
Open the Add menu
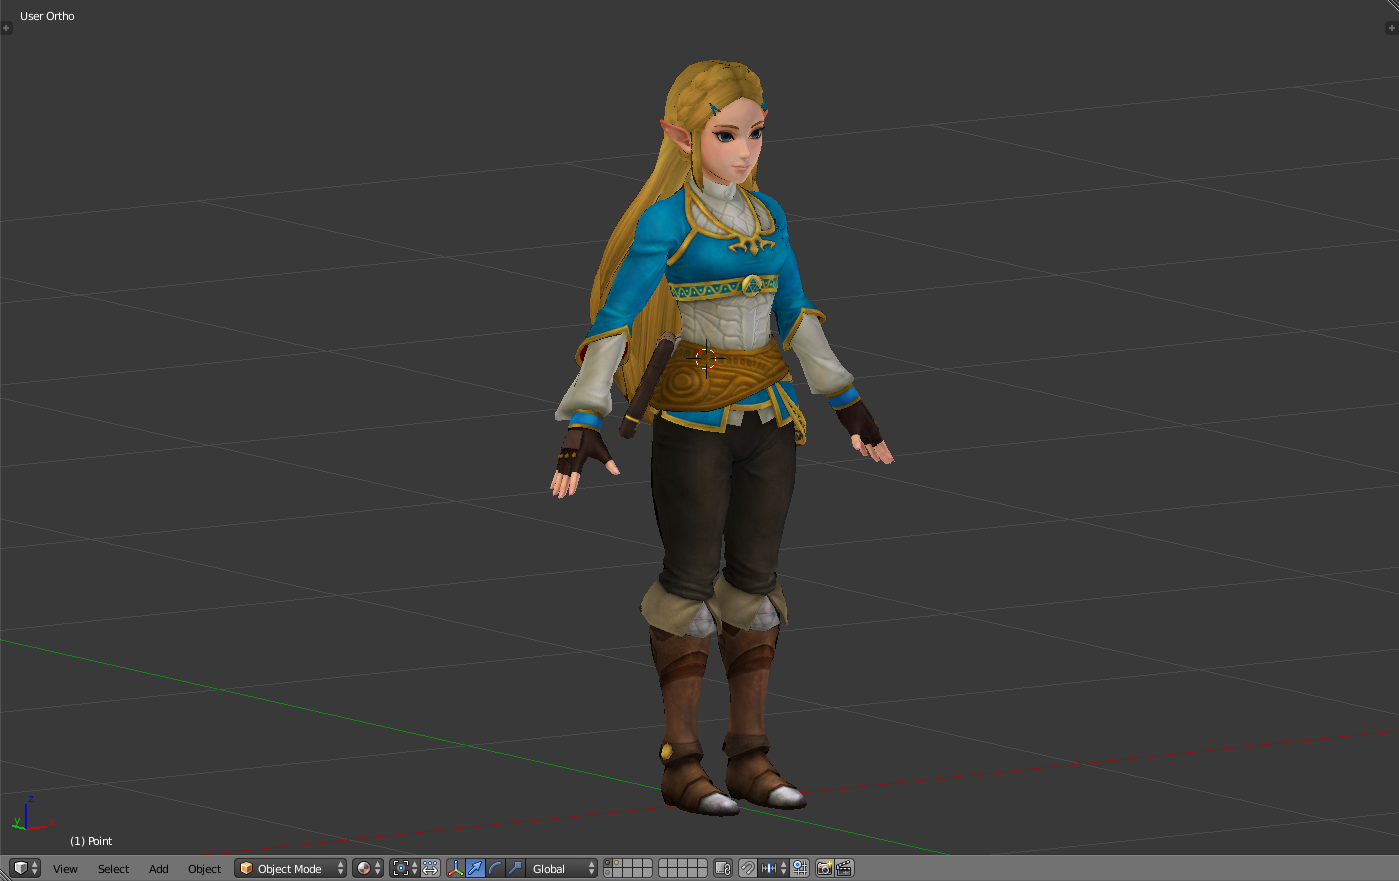[x=158, y=868]
